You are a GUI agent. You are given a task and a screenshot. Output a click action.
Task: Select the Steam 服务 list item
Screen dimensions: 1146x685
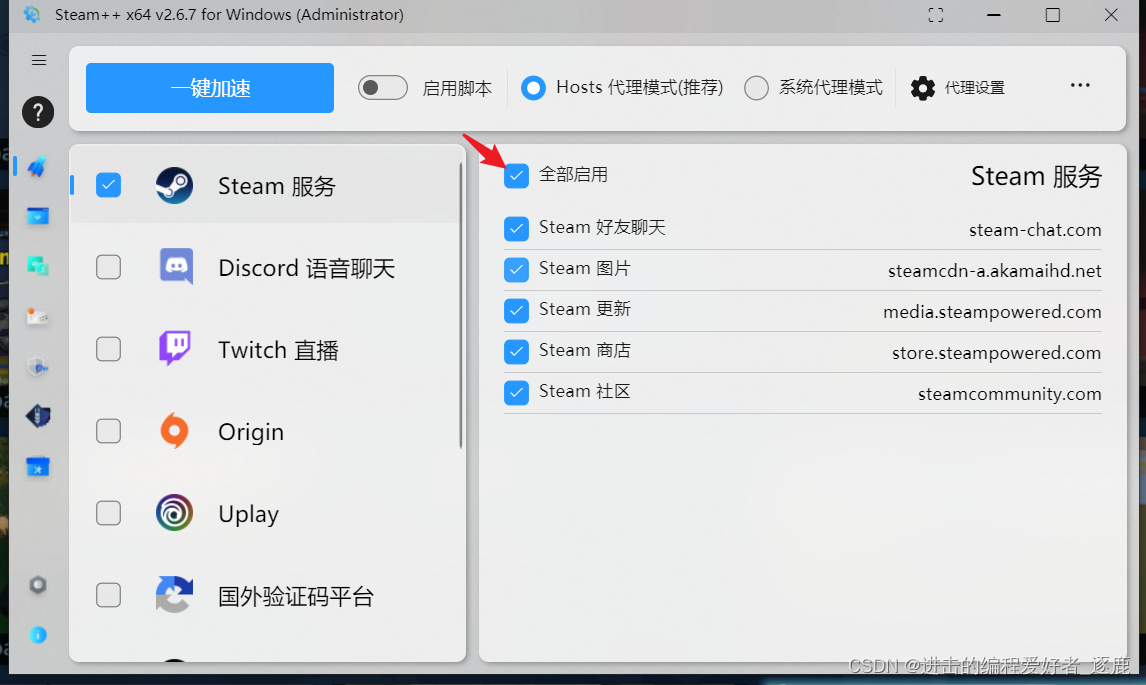265,186
